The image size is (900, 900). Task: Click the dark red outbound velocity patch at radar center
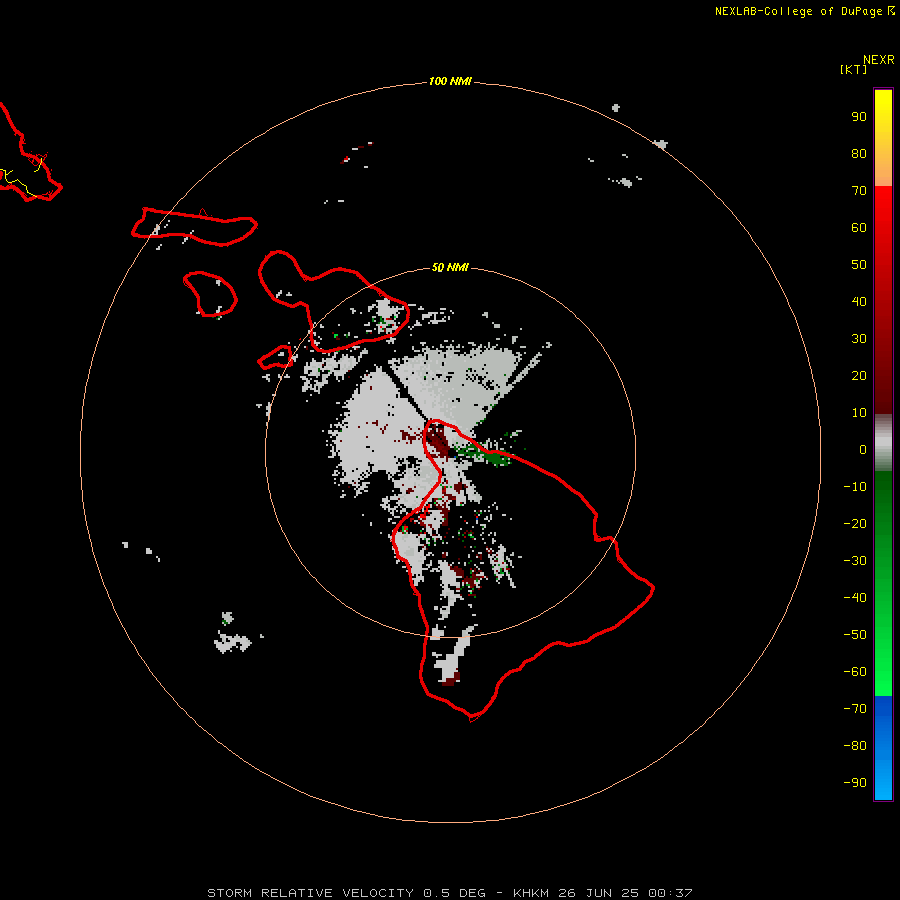click(x=437, y=439)
